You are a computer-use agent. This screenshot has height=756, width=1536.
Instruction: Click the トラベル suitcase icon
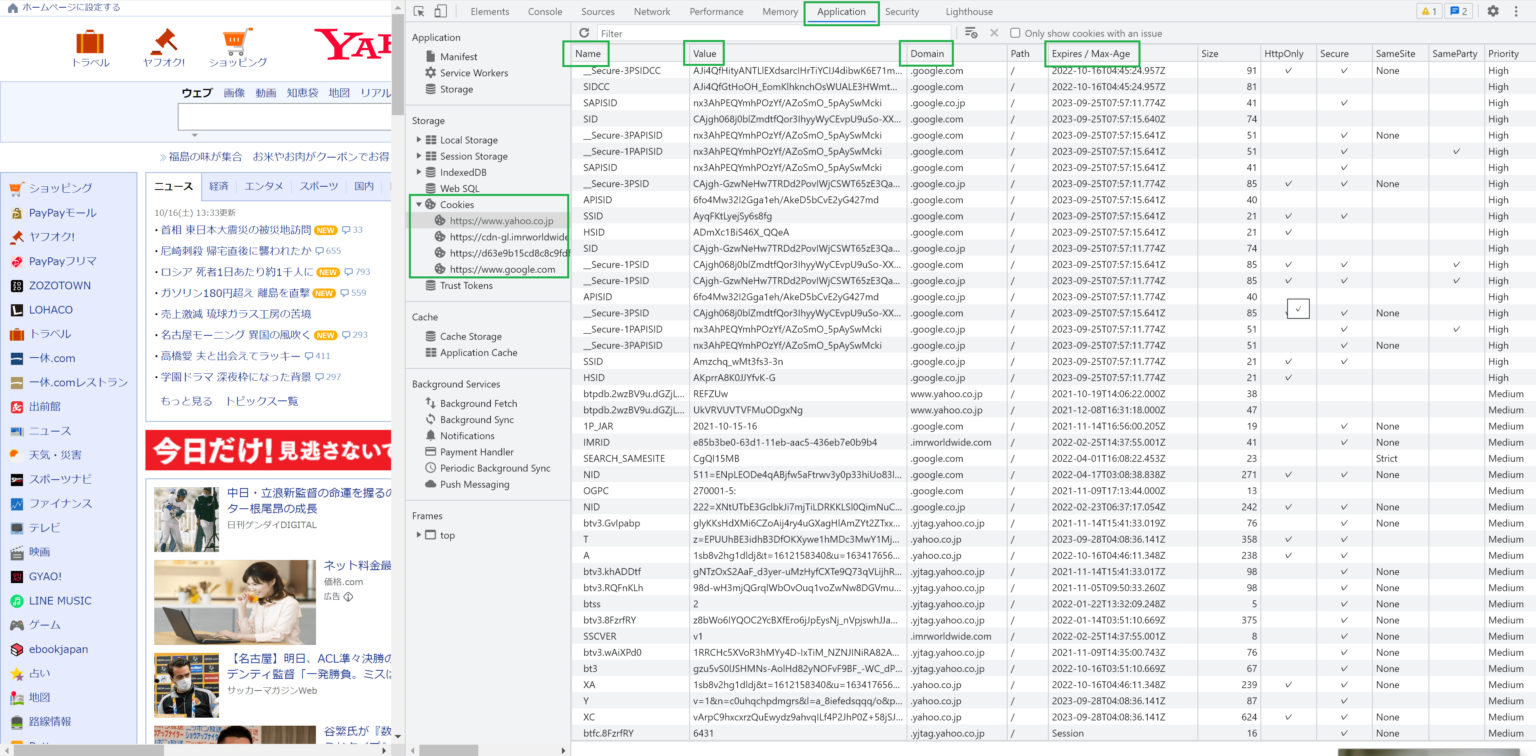[89, 43]
